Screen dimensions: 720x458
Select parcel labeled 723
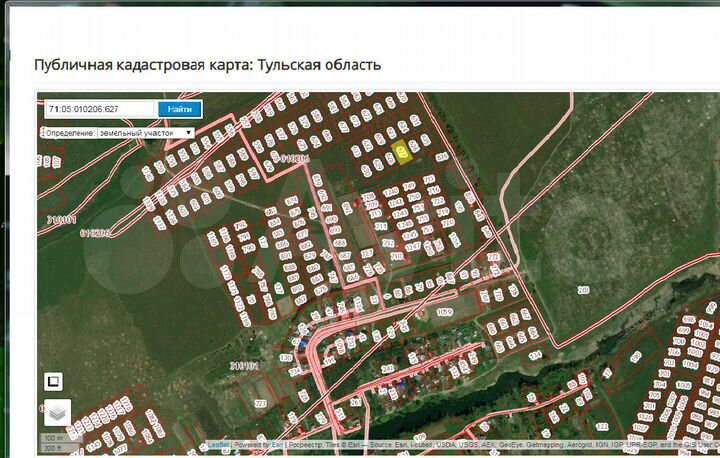260,403
